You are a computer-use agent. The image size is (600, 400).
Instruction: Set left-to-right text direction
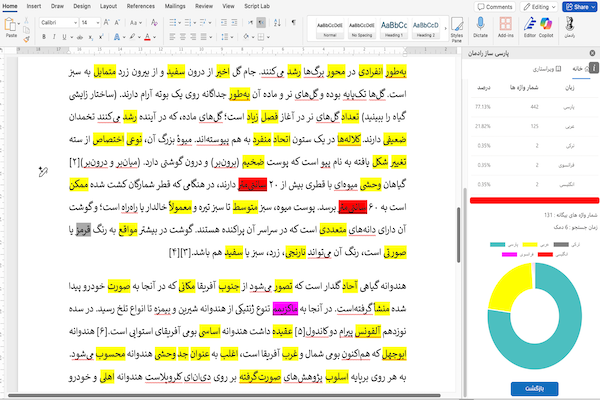pyautogui.click(x=250, y=23)
